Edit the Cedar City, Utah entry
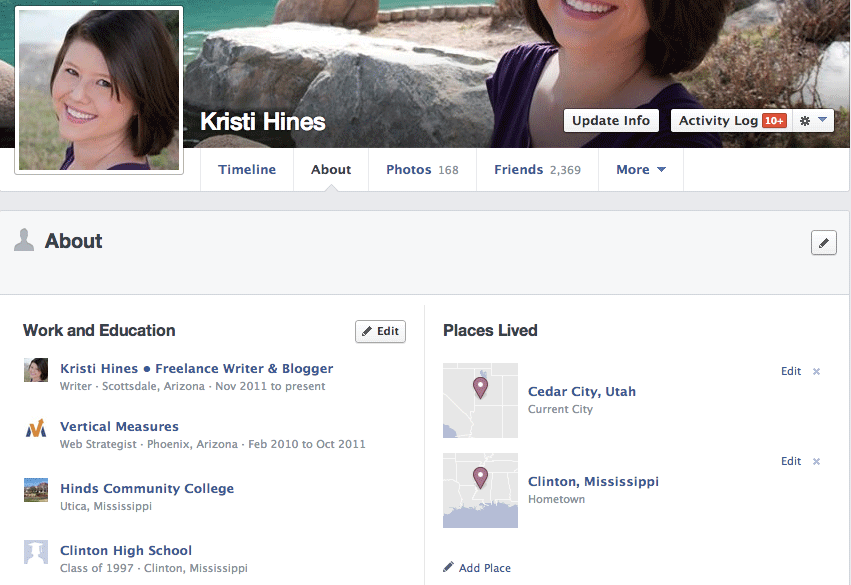 click(789, 371)
